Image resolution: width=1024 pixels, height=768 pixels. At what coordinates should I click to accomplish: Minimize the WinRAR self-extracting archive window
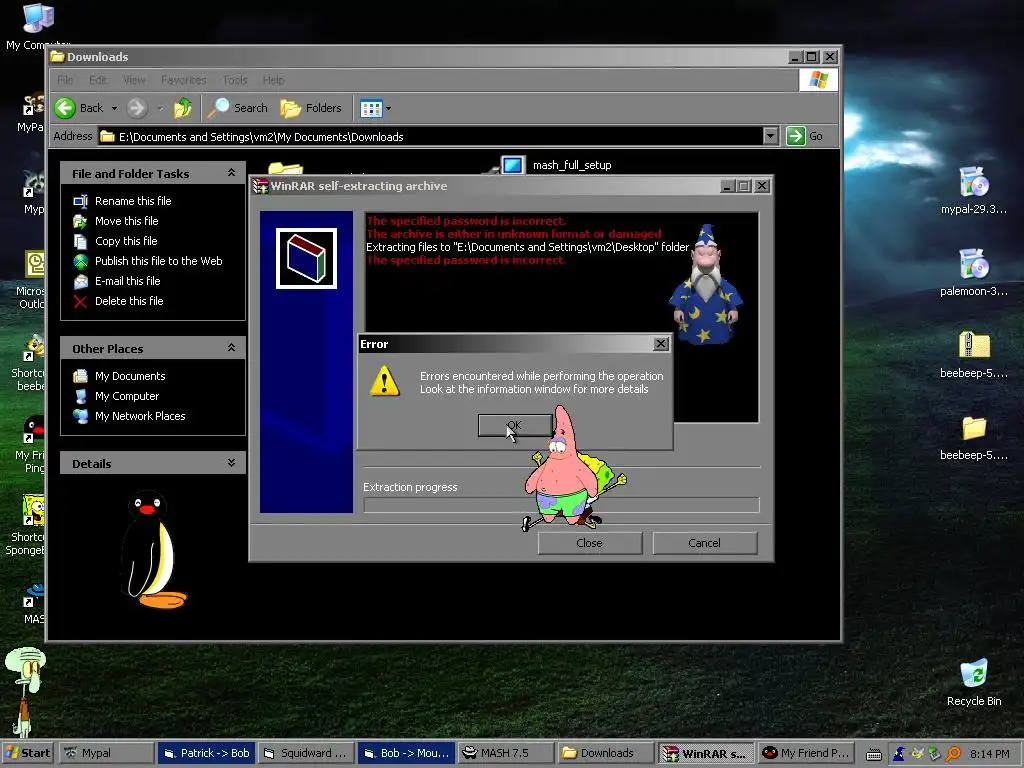728,186
